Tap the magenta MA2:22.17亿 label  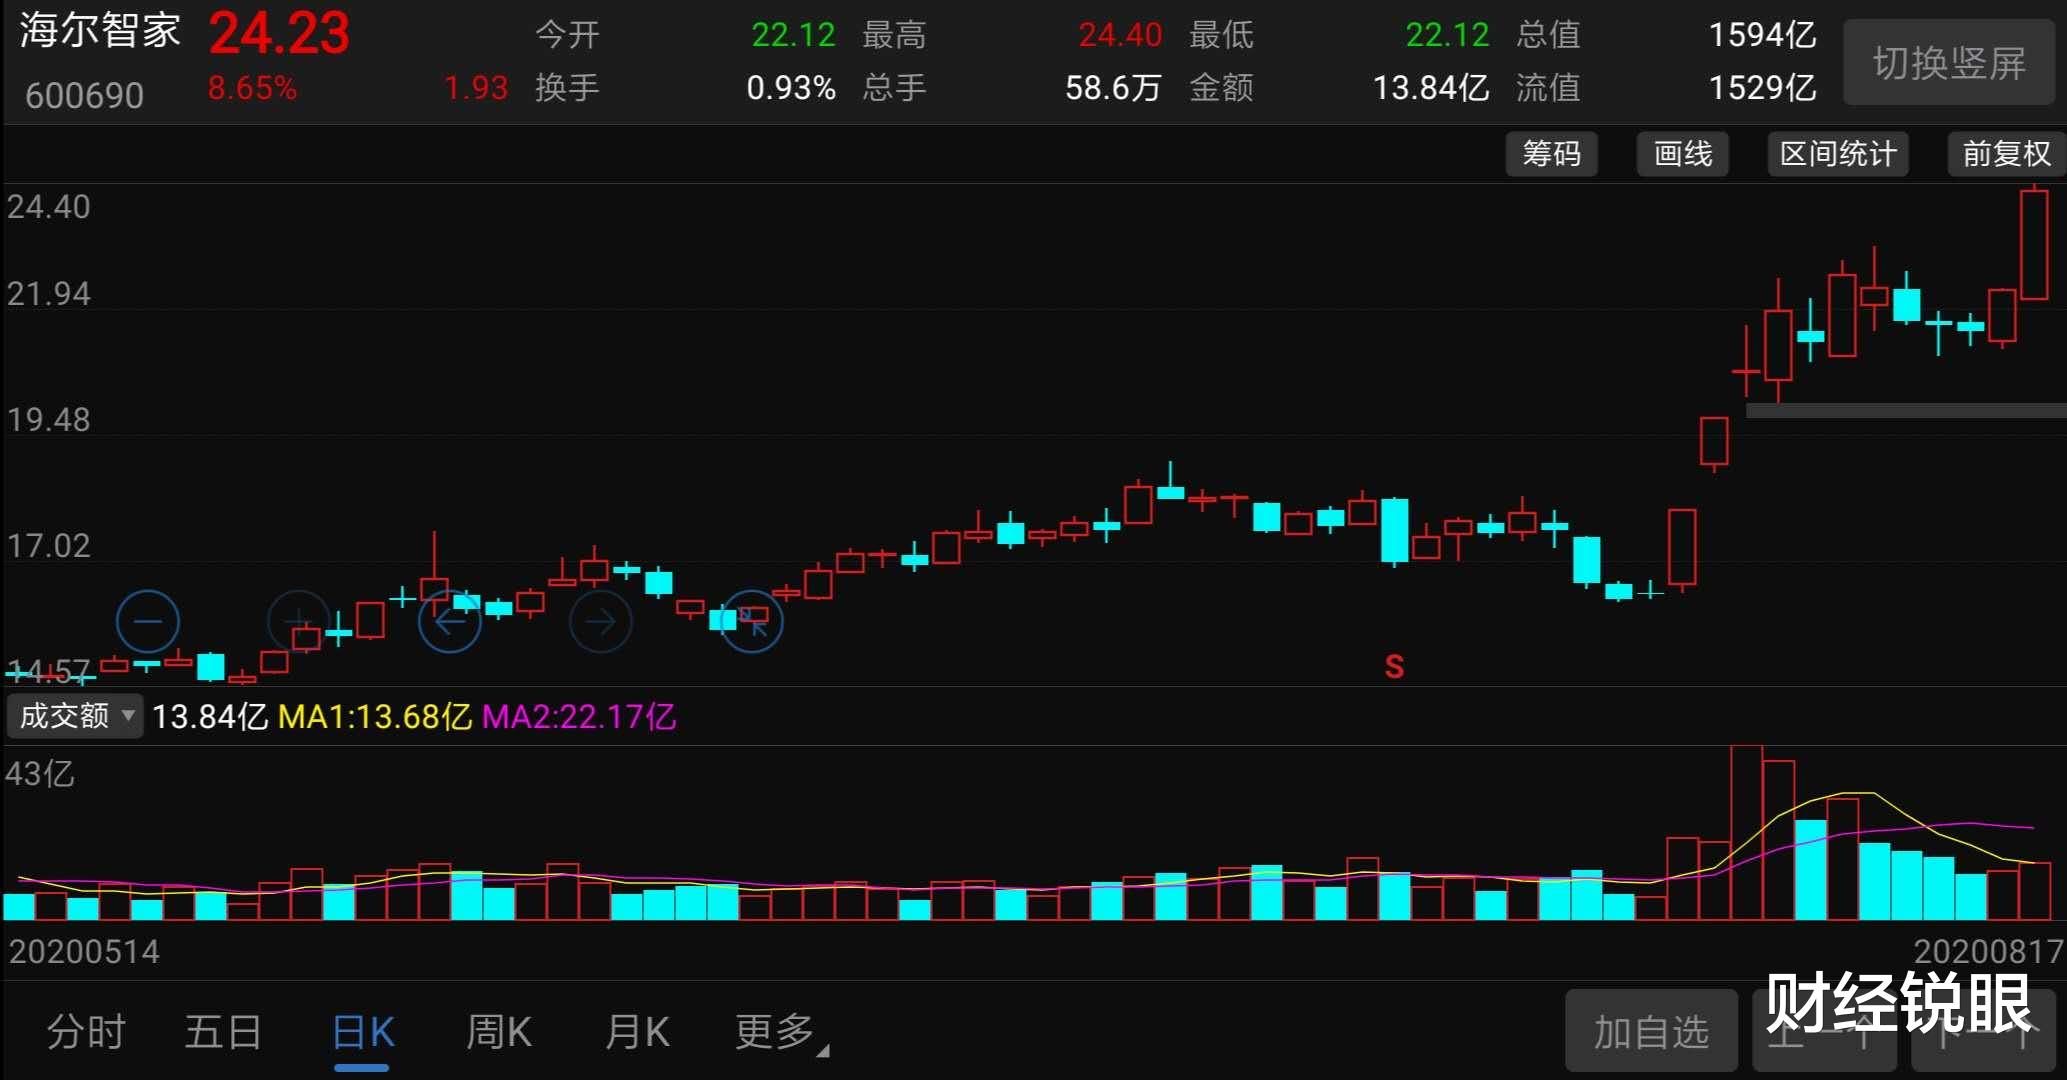579,716
